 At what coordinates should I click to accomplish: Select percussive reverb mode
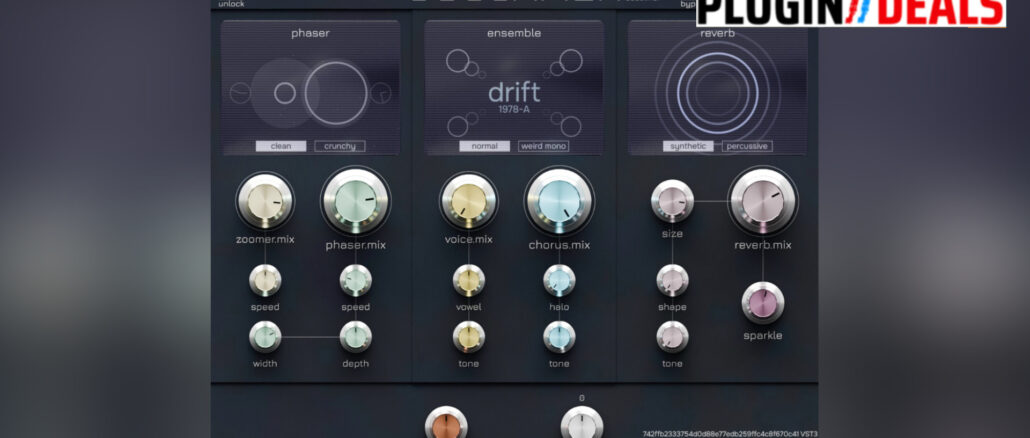[x=747, y=146]
